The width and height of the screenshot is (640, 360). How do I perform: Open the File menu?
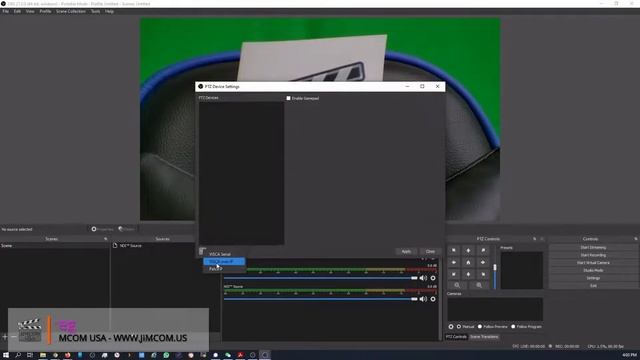coord(6,11)
